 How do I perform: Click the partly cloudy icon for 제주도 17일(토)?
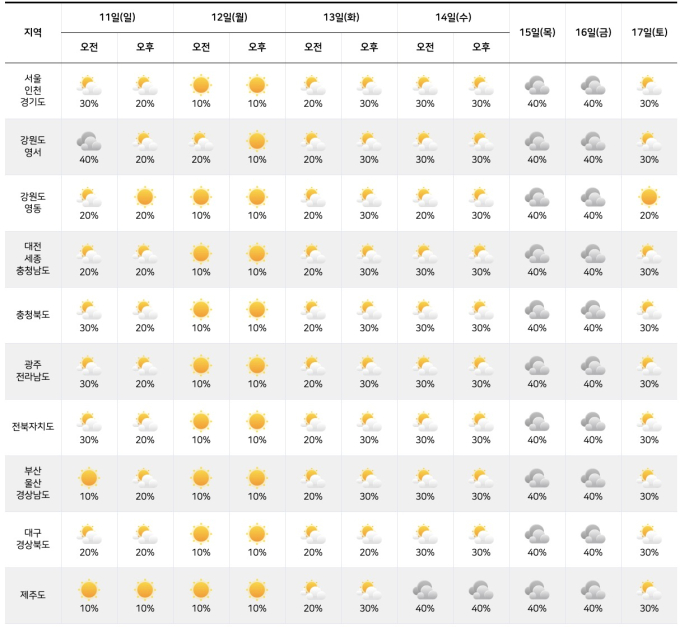coord(649,590)
